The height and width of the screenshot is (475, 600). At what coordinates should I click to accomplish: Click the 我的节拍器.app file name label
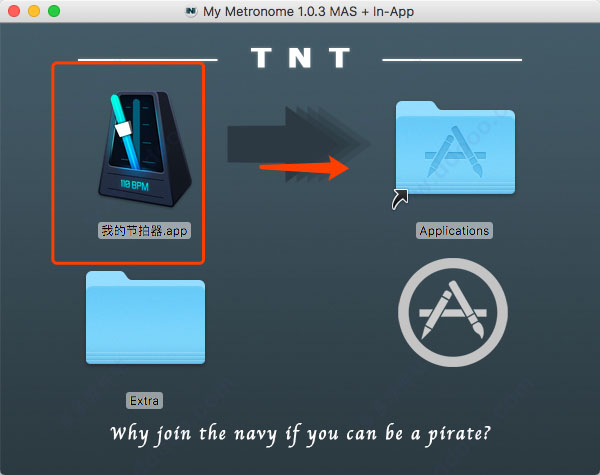144,231
